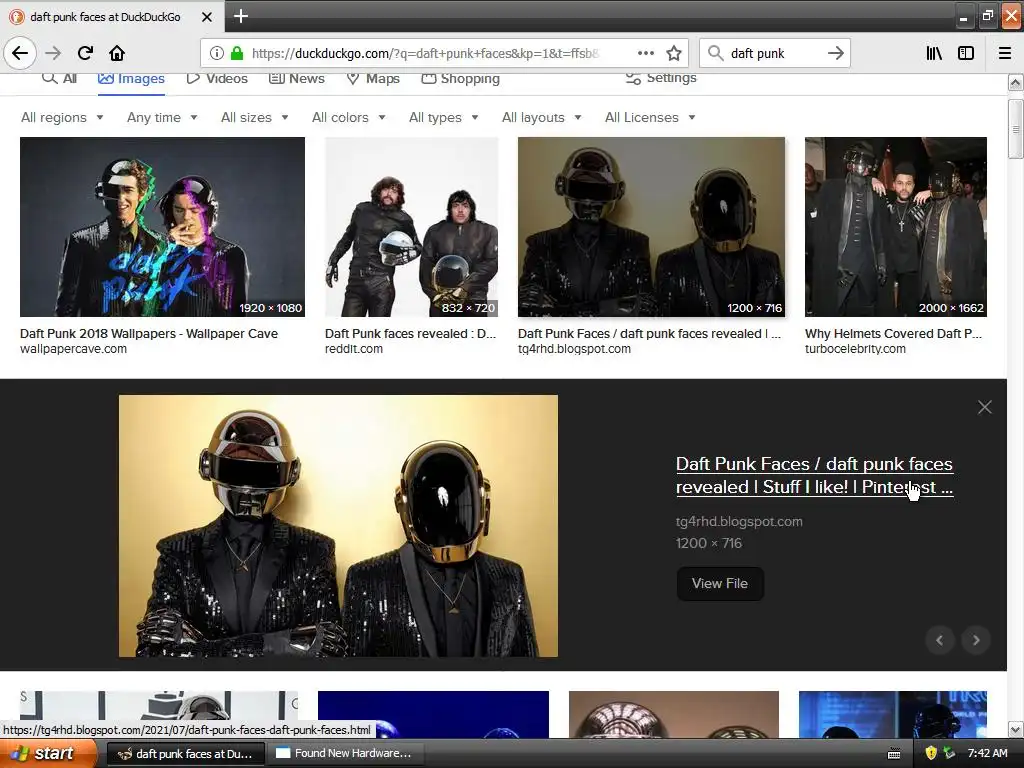This screenshot has width=1024, height=768.
Task: Click the 7:42 AM clock
Action: (987, 754)
